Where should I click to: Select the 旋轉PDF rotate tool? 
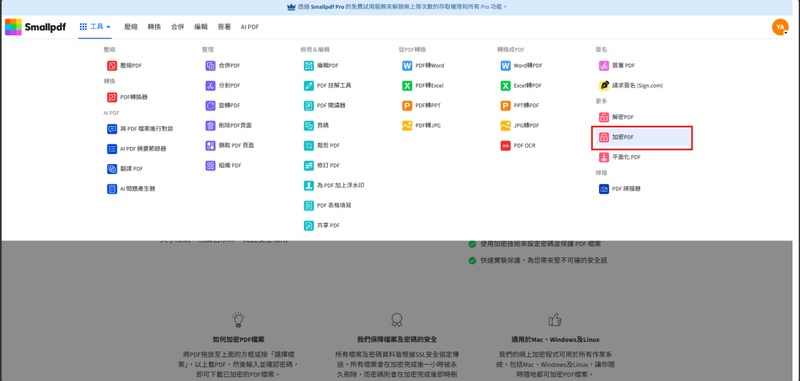coord(222,106)
